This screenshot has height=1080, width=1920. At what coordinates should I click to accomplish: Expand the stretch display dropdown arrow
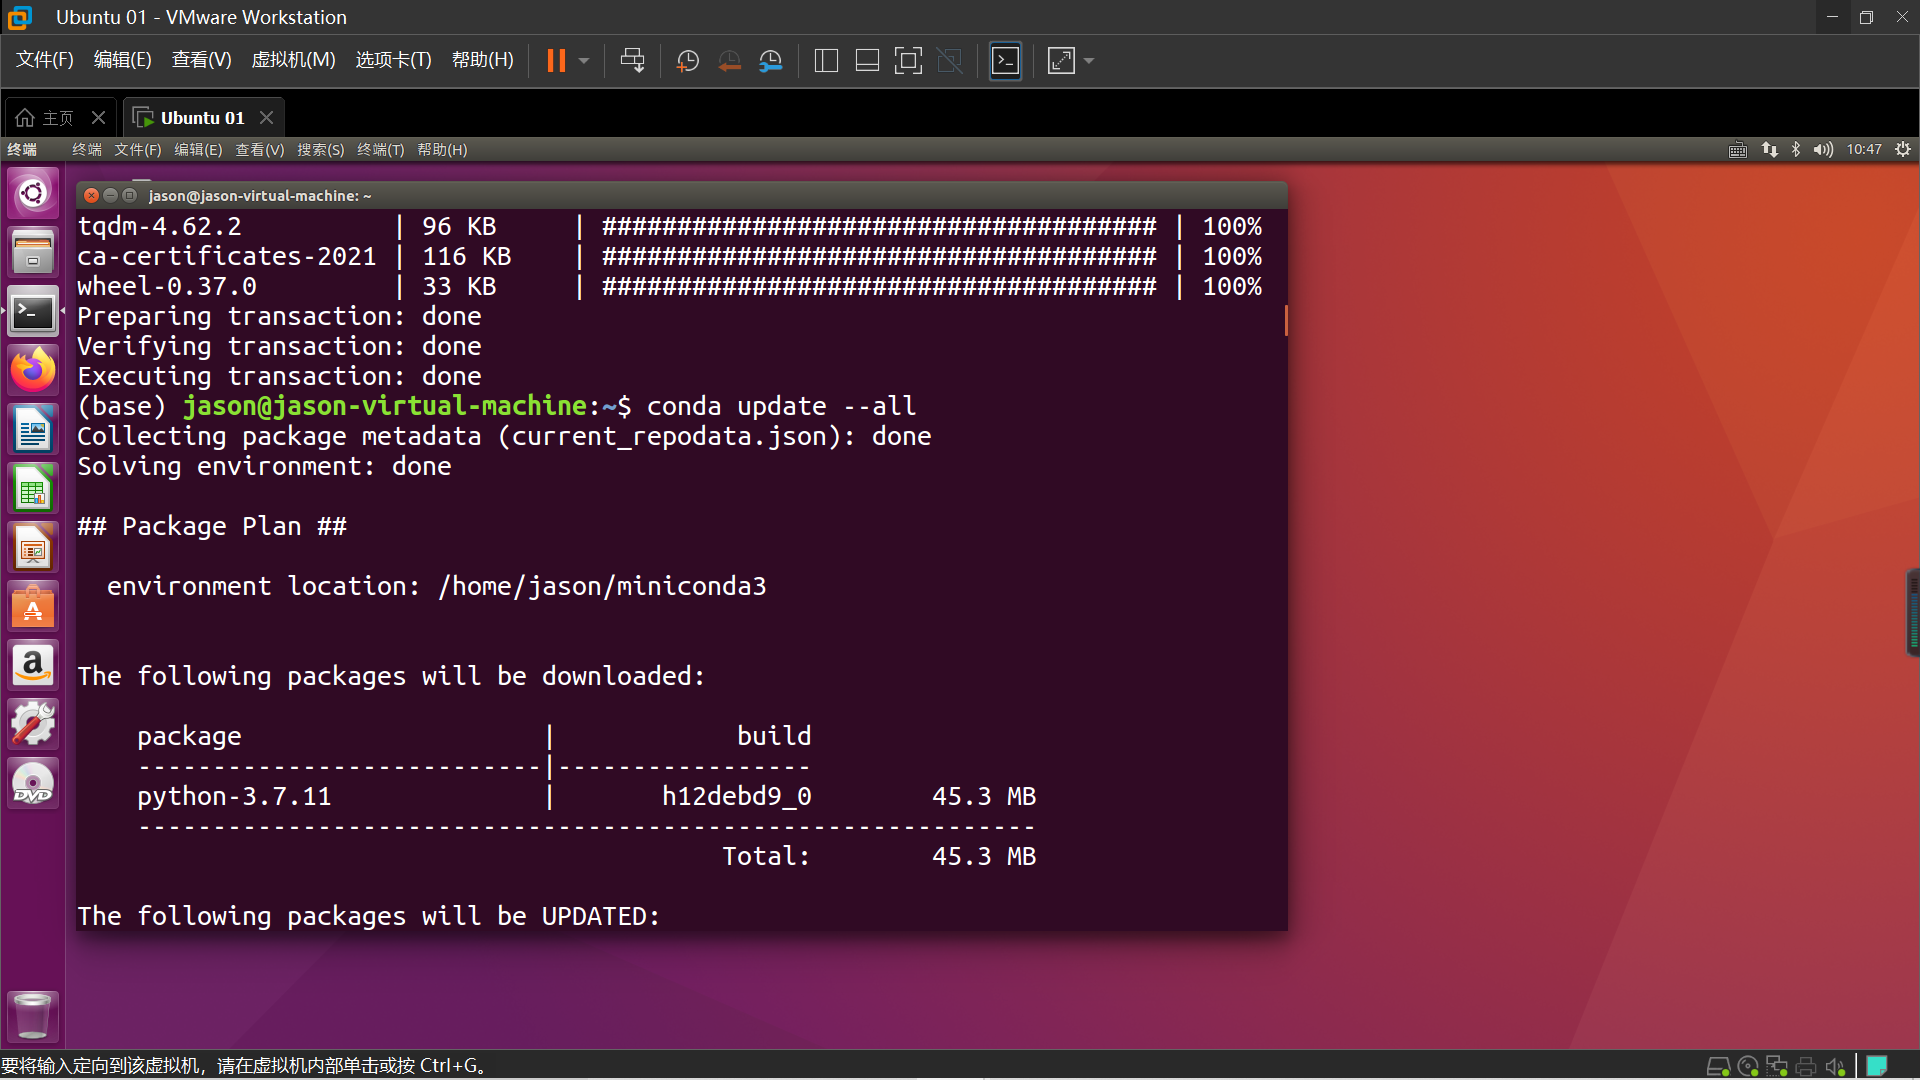point(1089,61)
